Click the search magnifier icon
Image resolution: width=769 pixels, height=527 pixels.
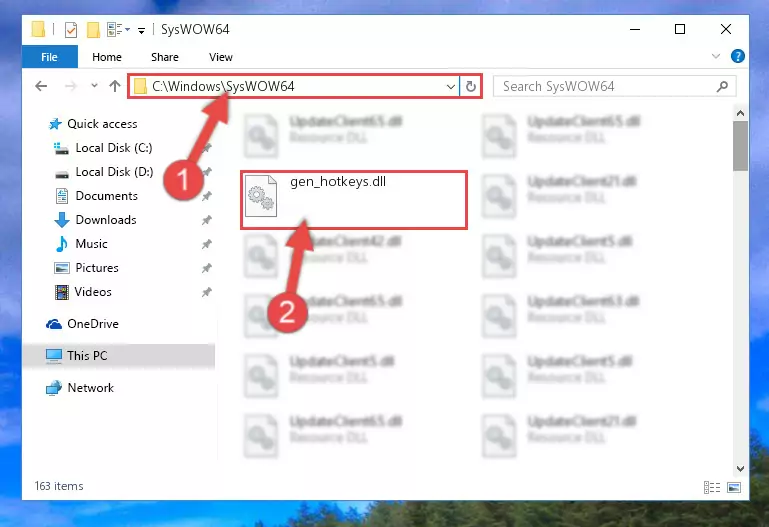pos(722,87)
